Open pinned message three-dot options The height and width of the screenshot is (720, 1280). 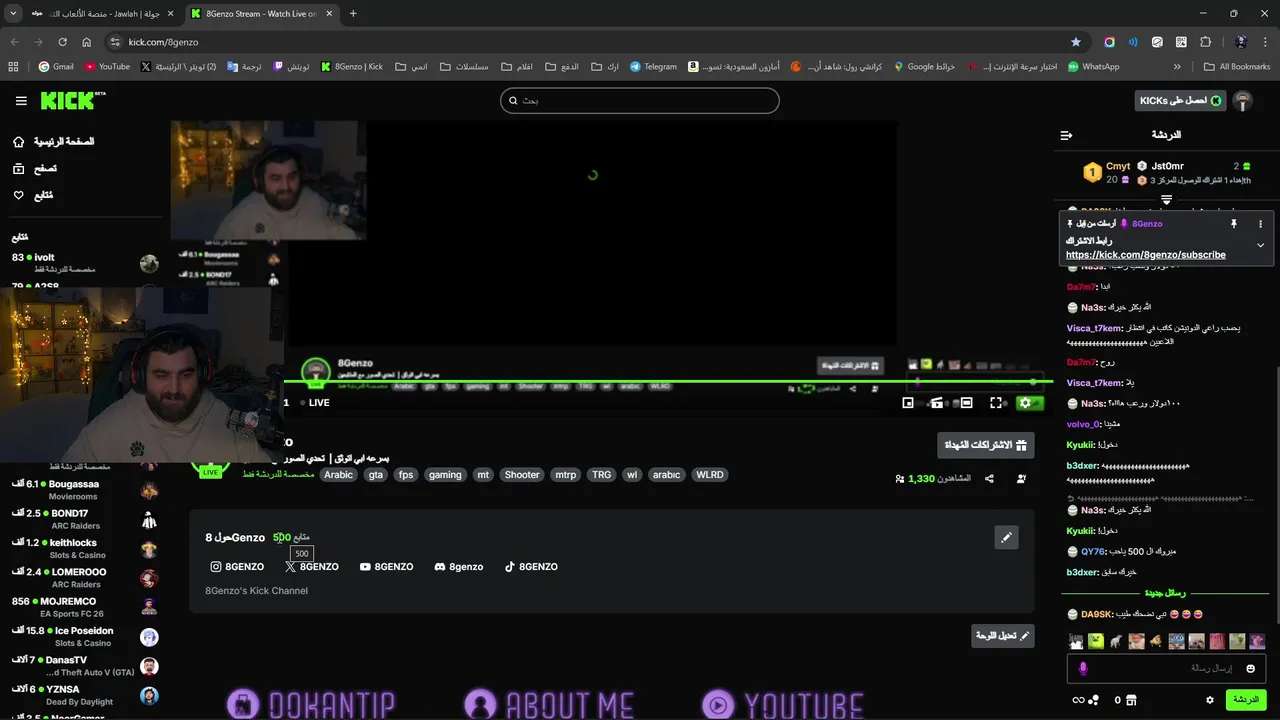point(1260,224)
